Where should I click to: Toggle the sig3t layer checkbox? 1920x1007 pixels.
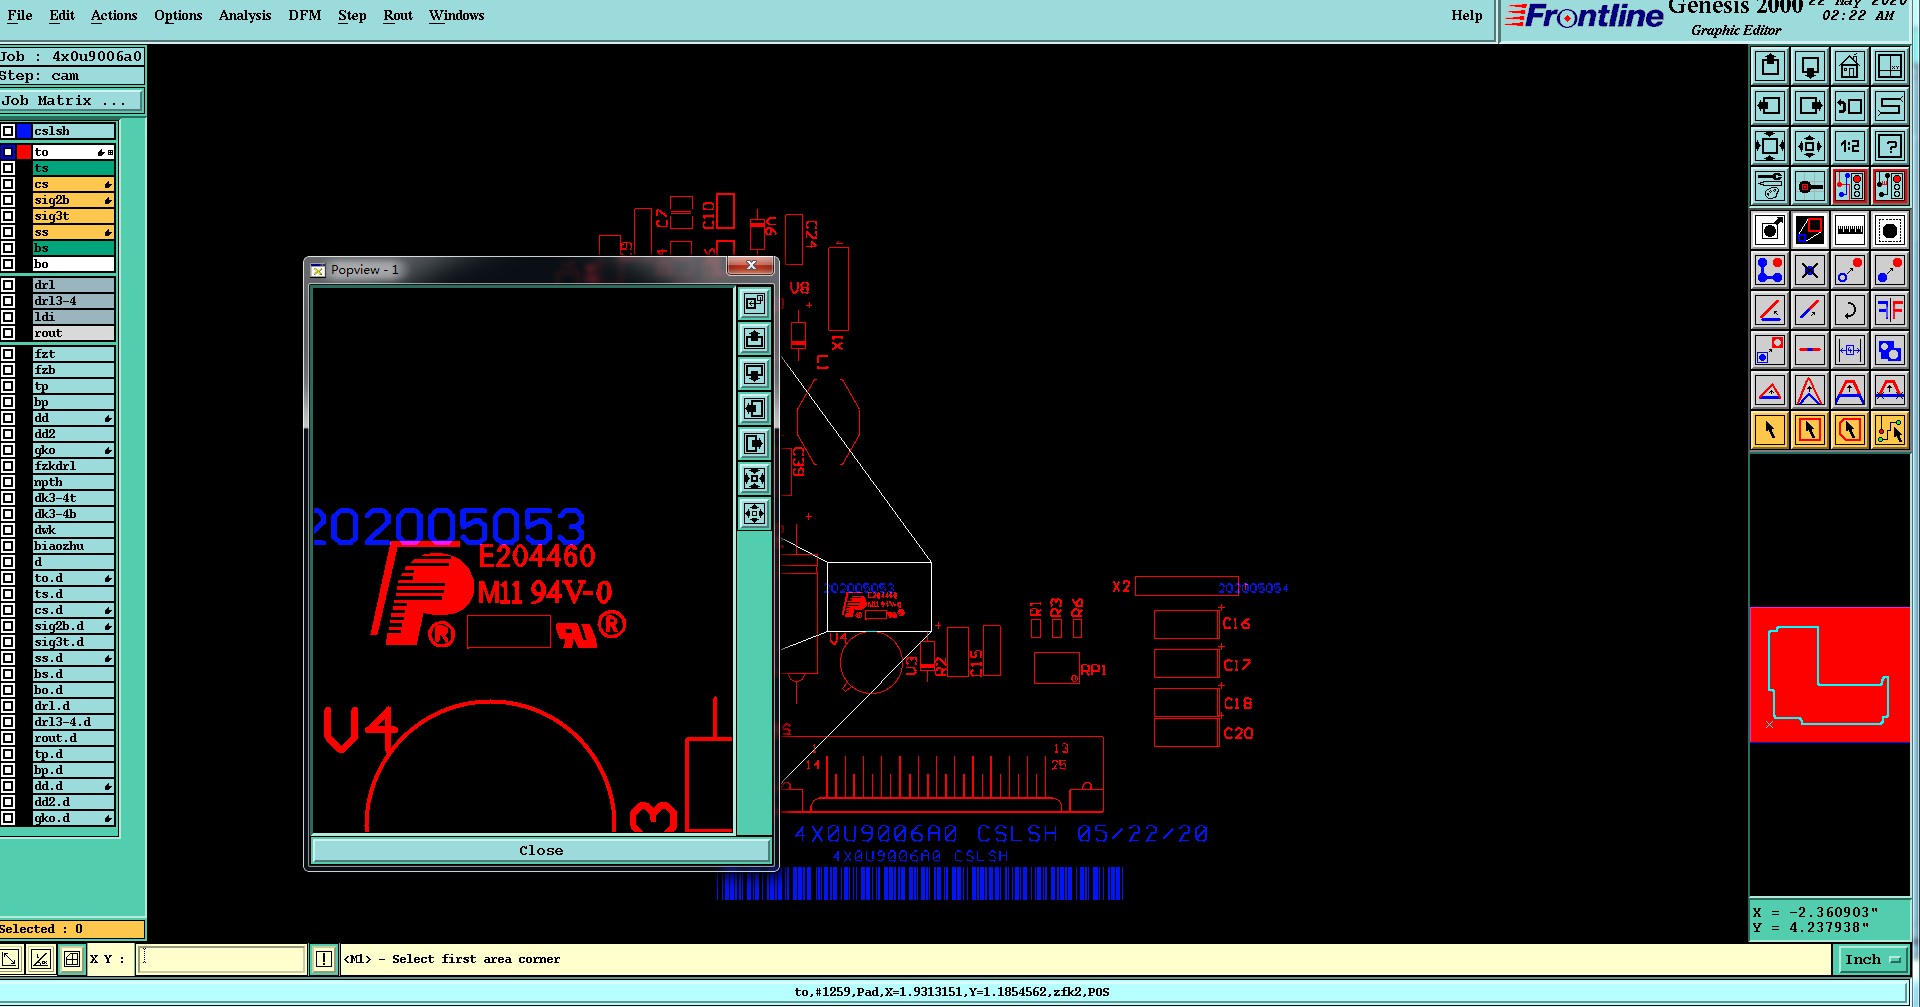click(x=8, y=216)
